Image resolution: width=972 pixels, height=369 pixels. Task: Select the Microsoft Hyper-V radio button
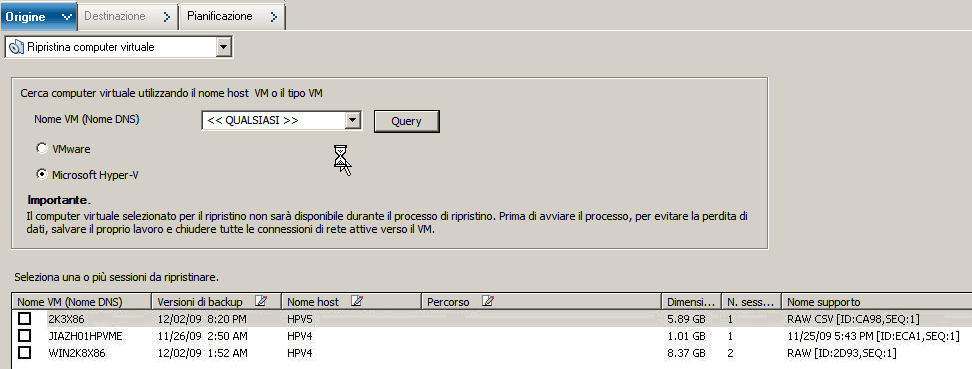point(42,174)
